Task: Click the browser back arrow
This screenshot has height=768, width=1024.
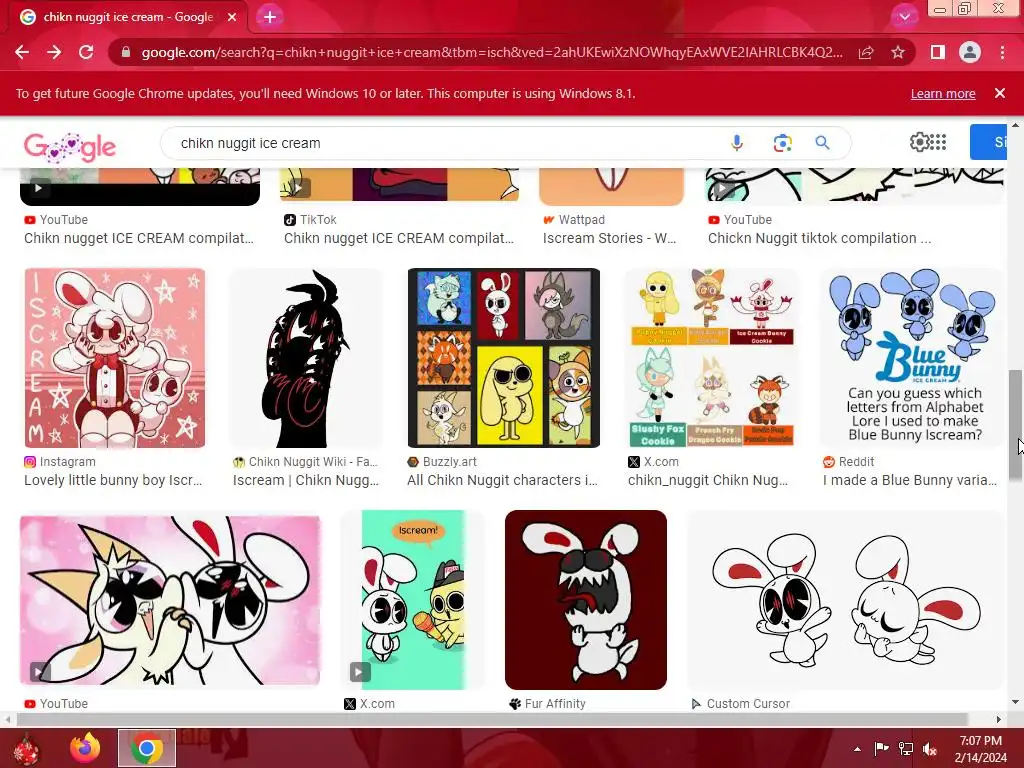Action: 22,52
